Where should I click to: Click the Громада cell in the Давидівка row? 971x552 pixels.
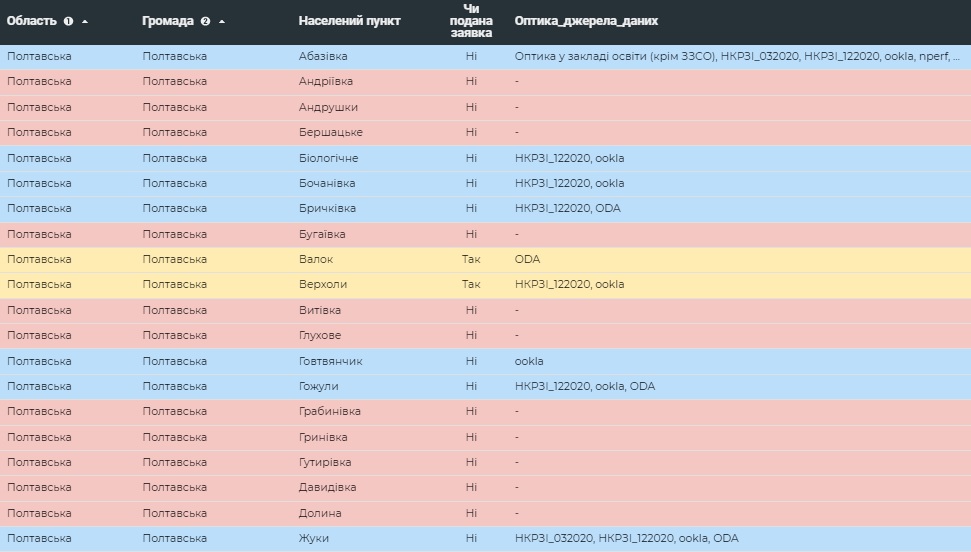(175, 488)
